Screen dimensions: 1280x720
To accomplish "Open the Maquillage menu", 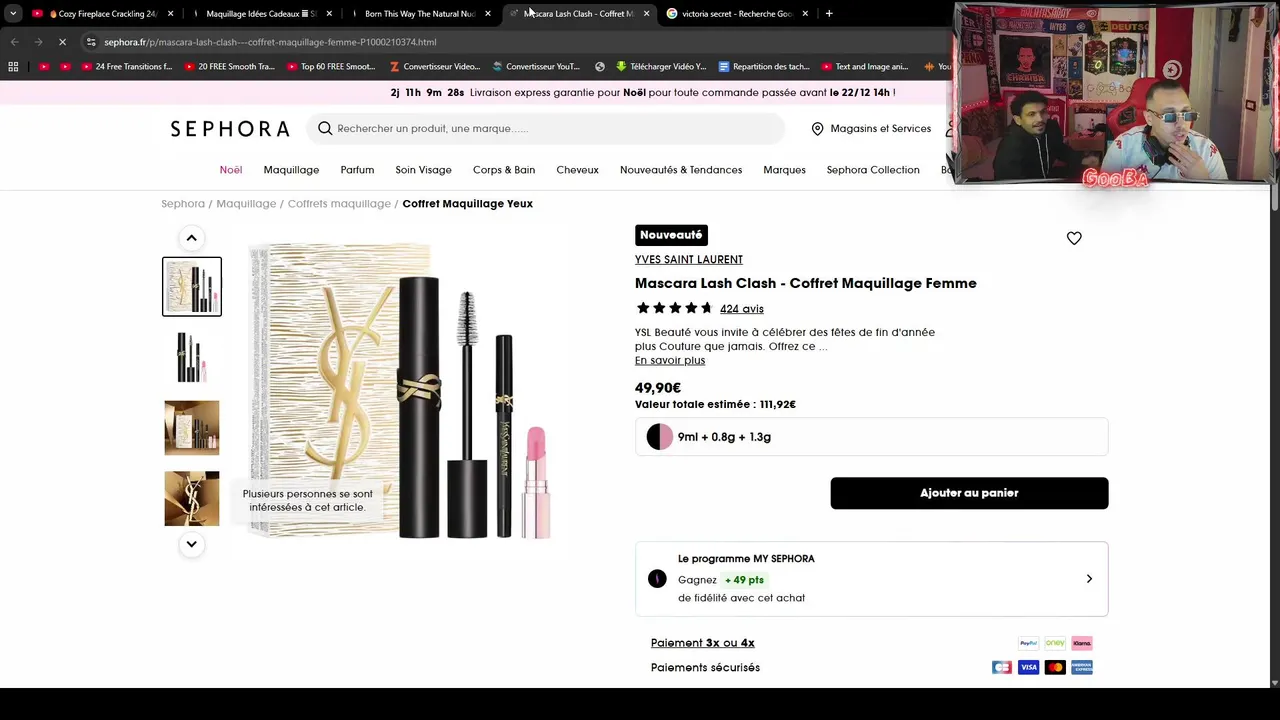I will [x=291, y=170].
